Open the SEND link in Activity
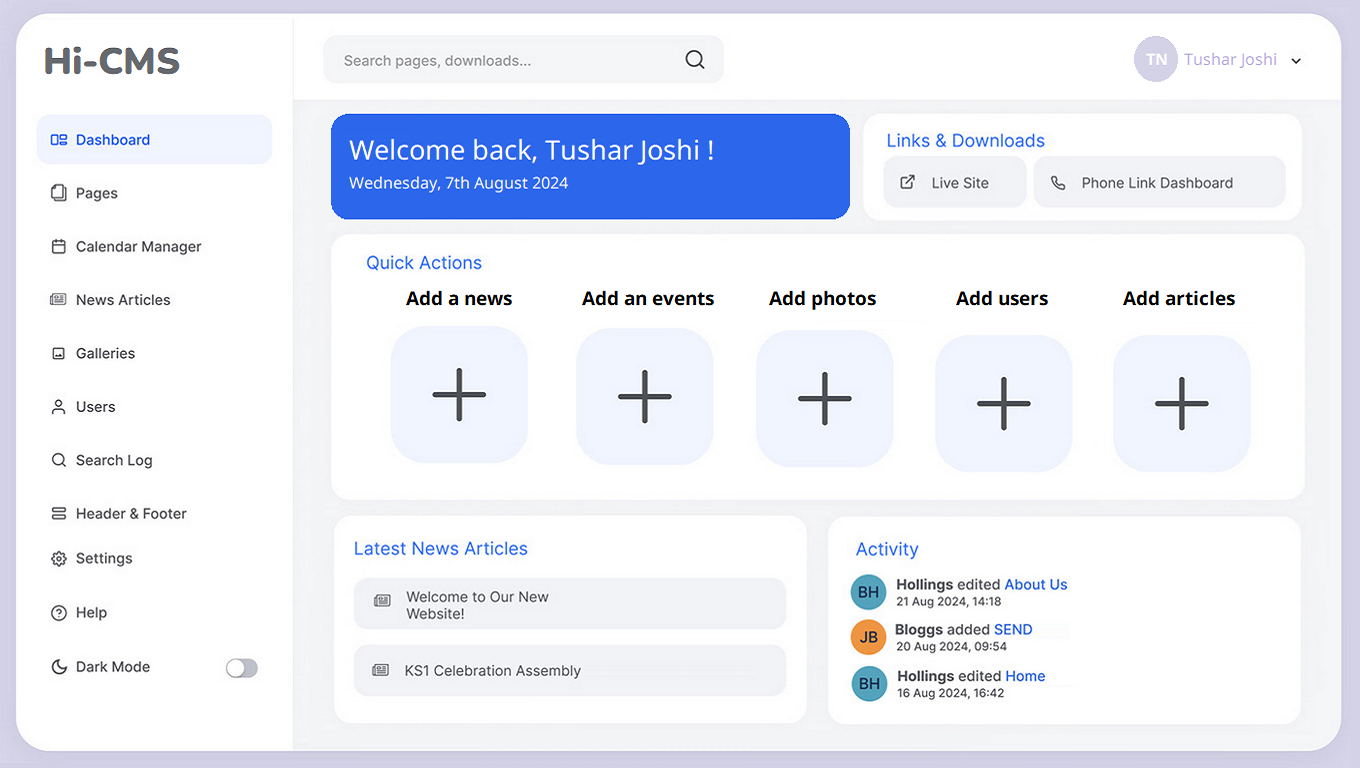The image size is (1360, 768). tap(1013, 630)
